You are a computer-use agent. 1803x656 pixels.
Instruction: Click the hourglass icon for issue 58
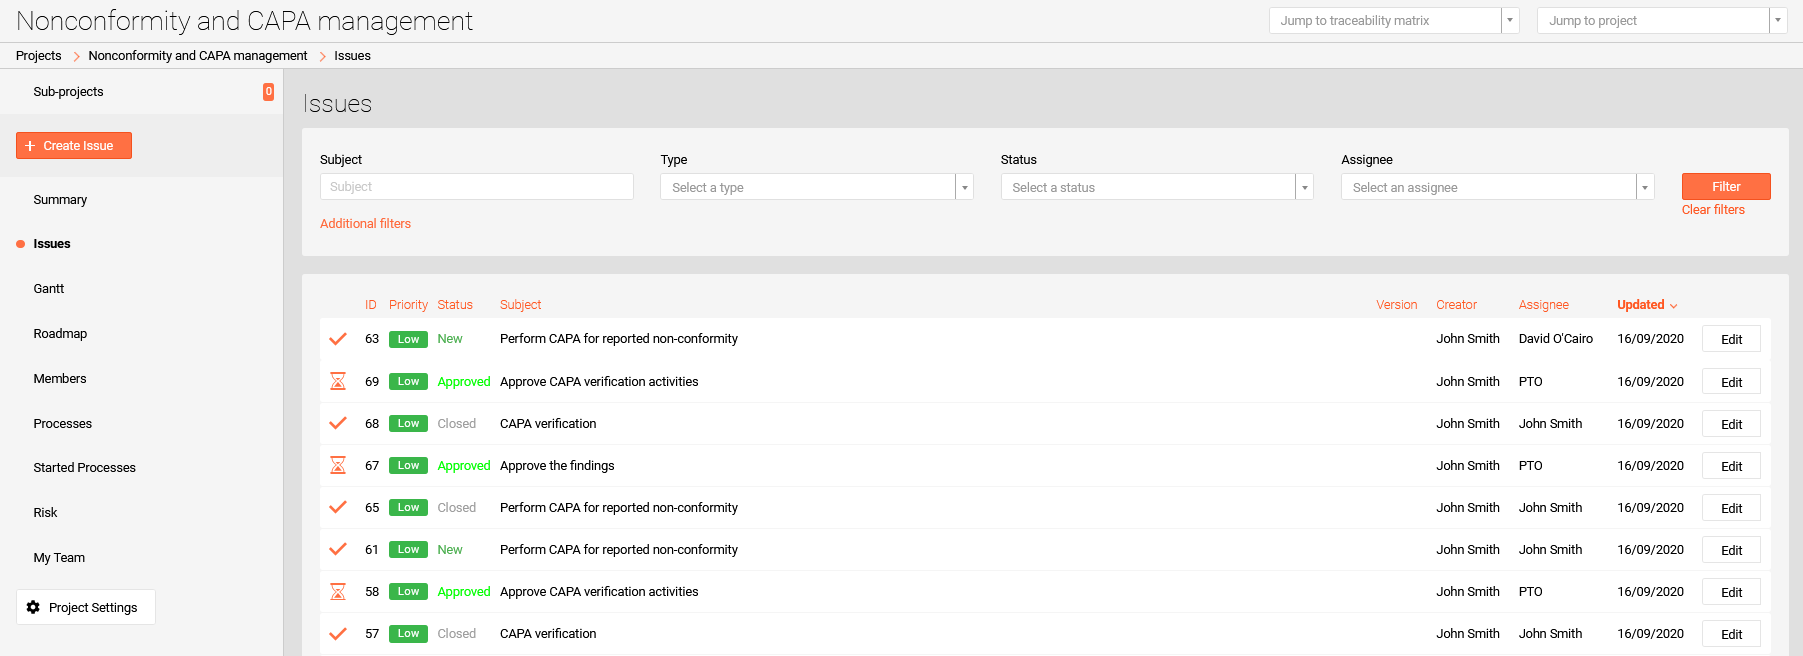[x=338, y=591]
